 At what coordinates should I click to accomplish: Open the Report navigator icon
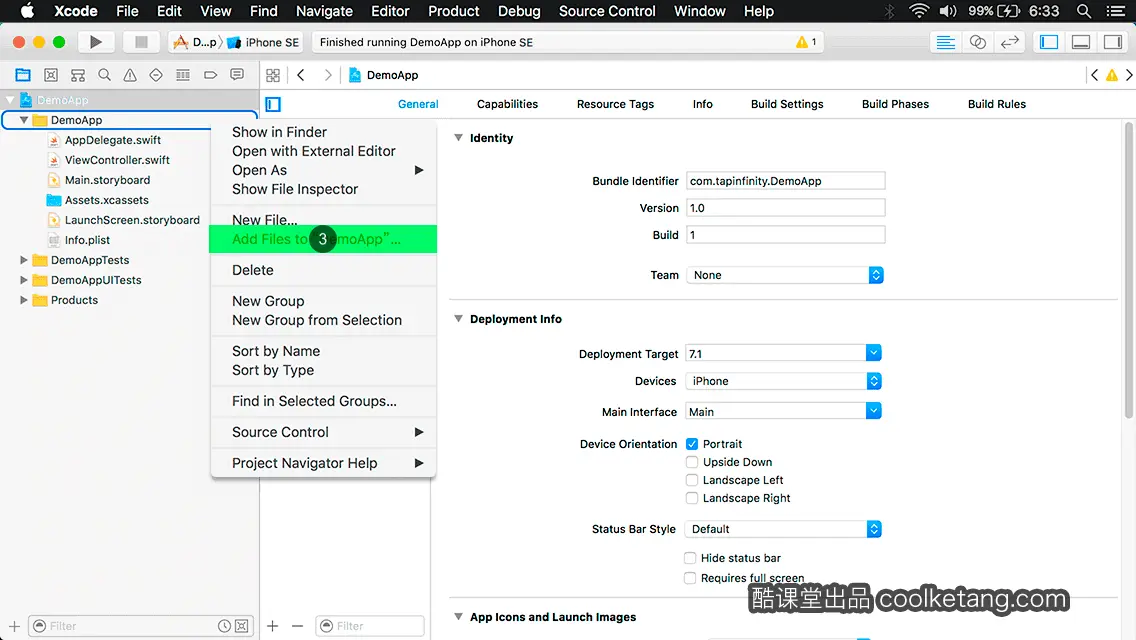pyautogui.click(x=237, y=75)
